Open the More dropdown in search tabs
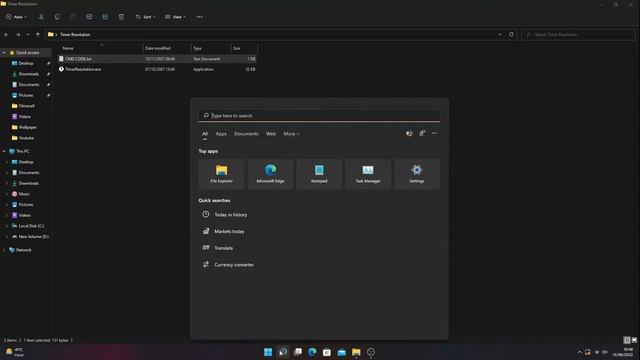This screenshot has width=640, height=360. (x=291, y=133)
